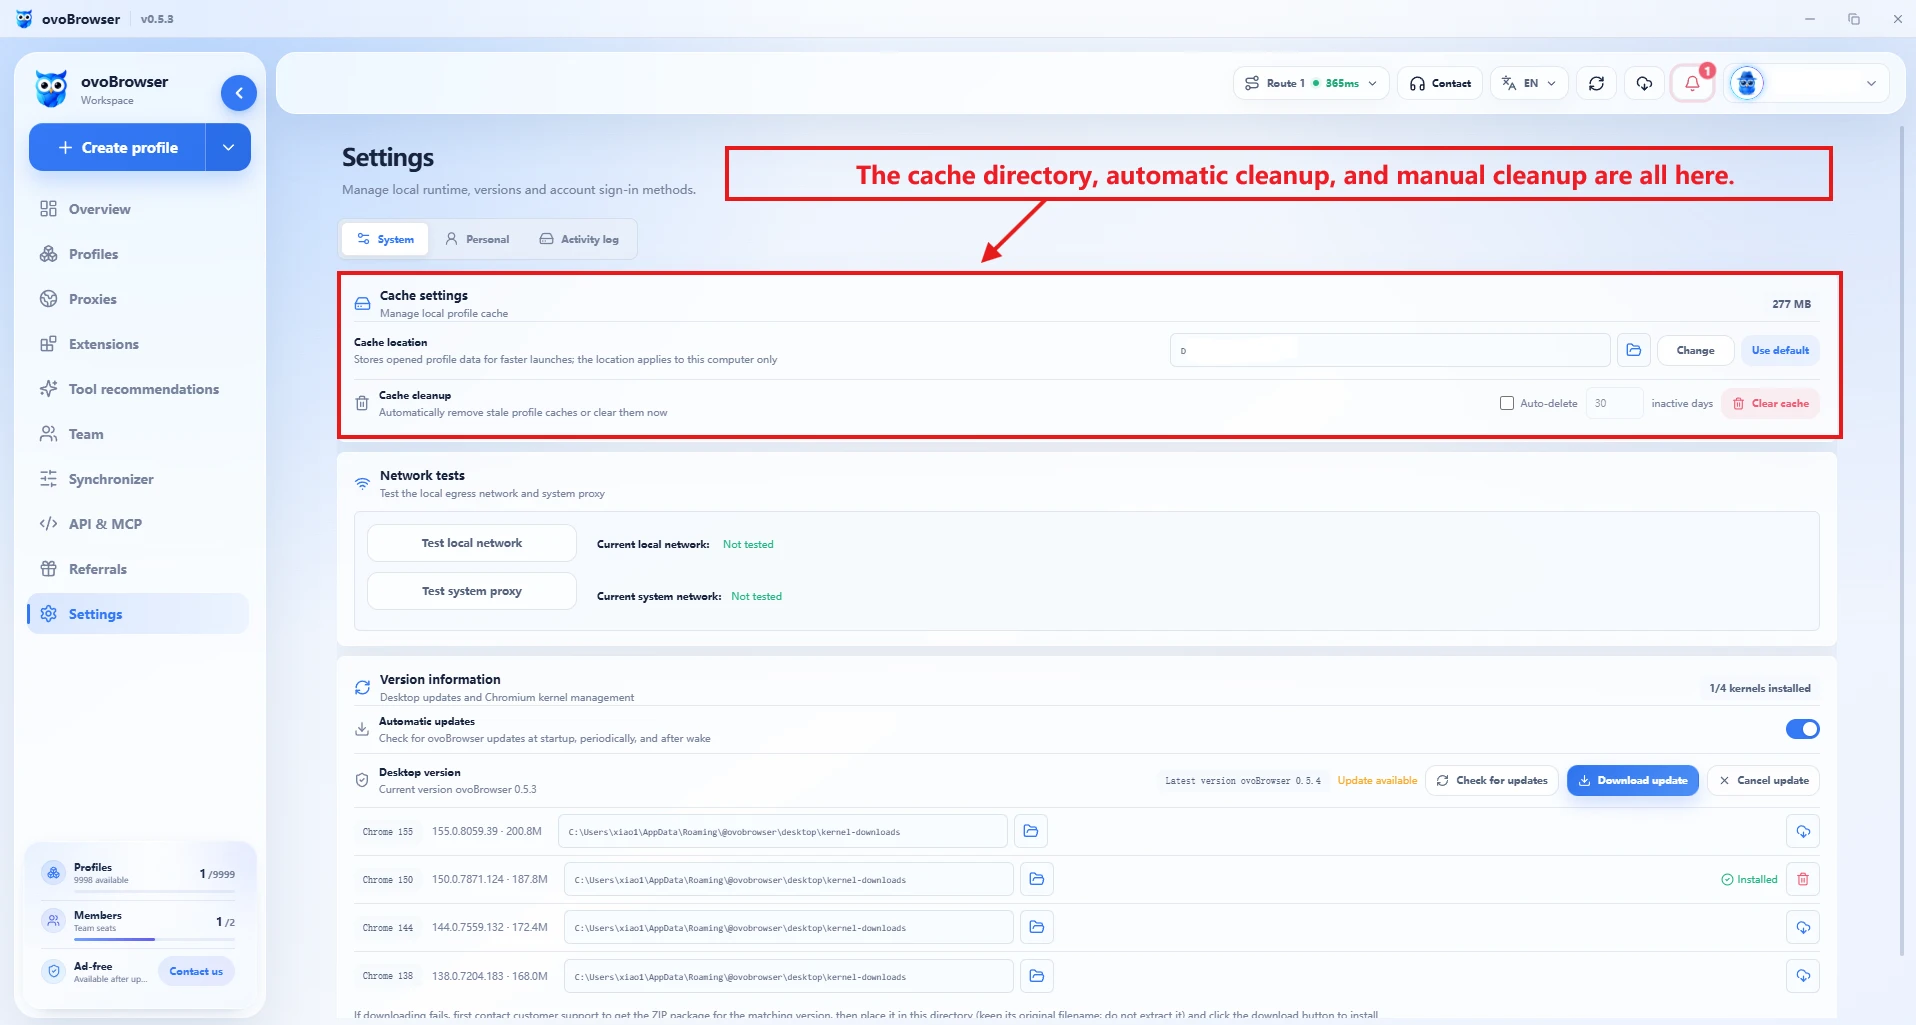Click the page vertical scrollbar
Screen dimensions: 1916x1025
pos(1902,540)
